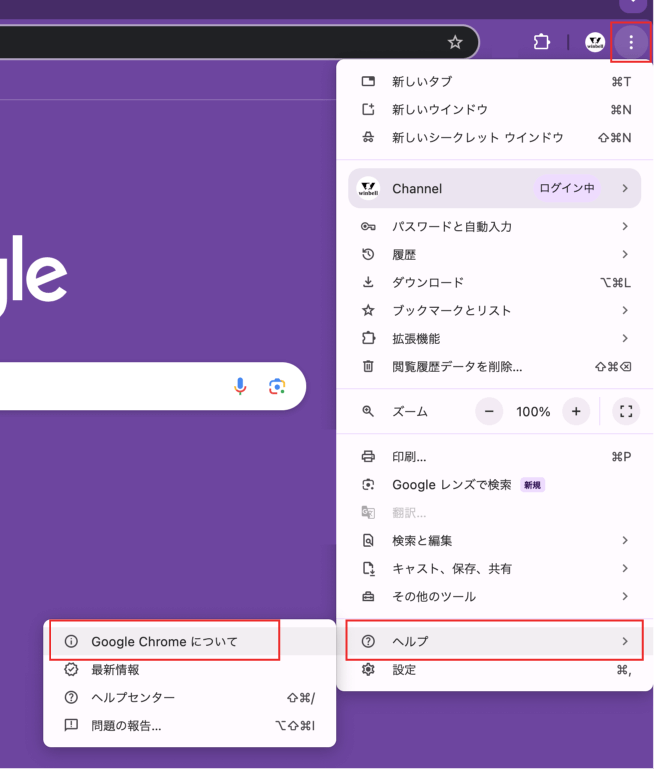
Task: Open 新しいシークレット ウインドウ
Action: click(495, 137)
